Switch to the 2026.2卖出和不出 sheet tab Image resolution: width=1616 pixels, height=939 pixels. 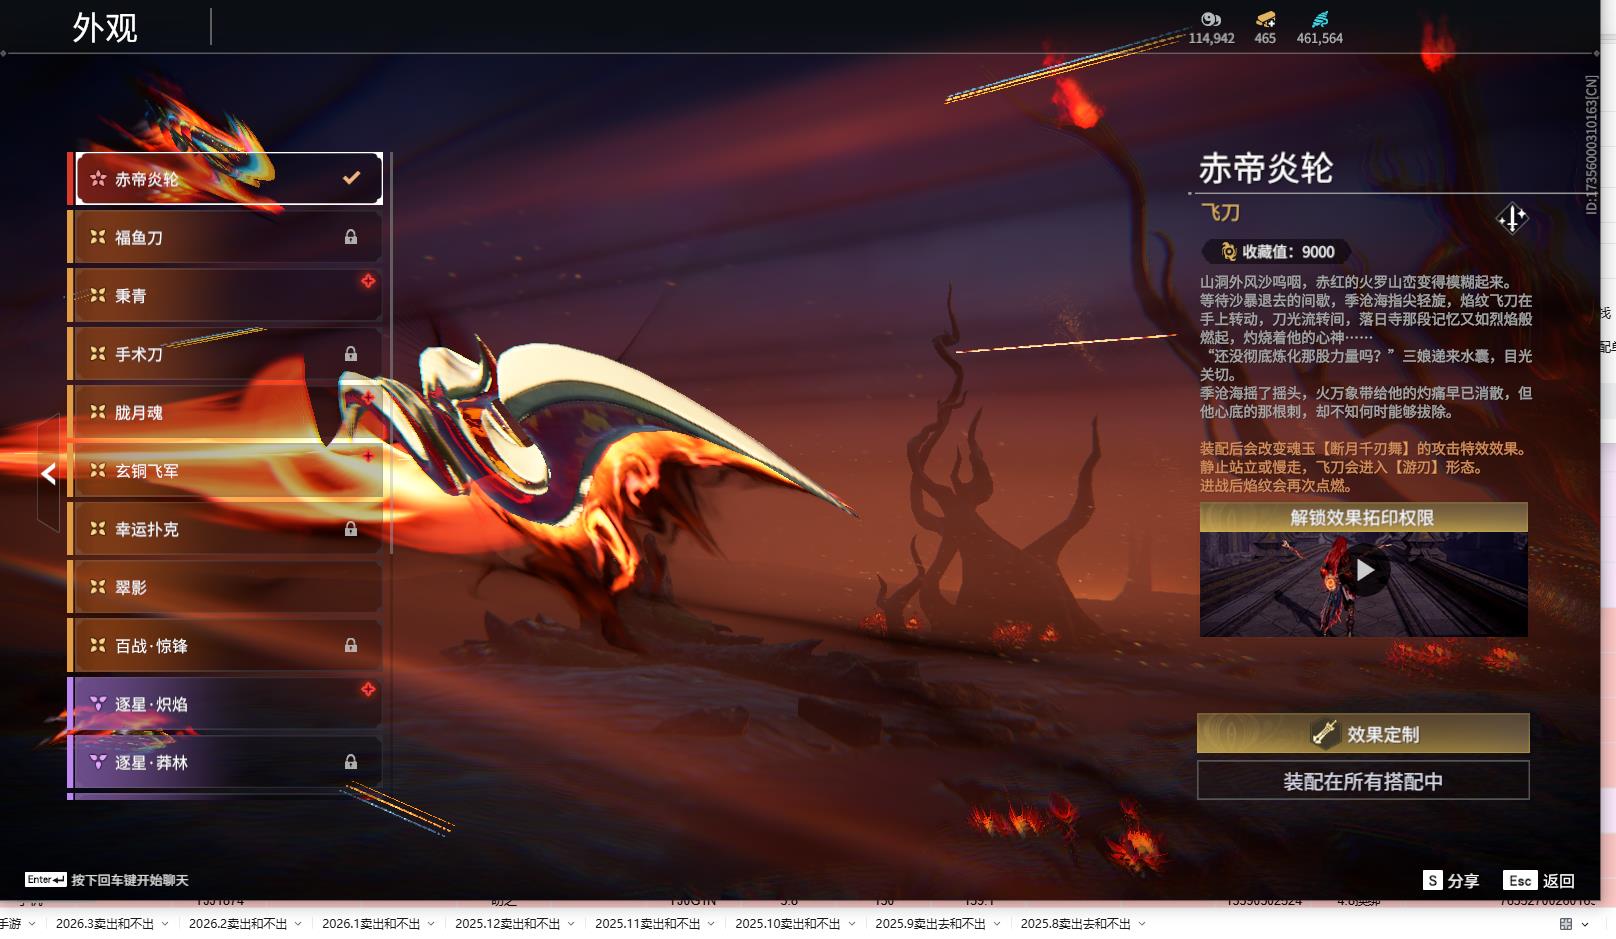click(x=238, y=924)
